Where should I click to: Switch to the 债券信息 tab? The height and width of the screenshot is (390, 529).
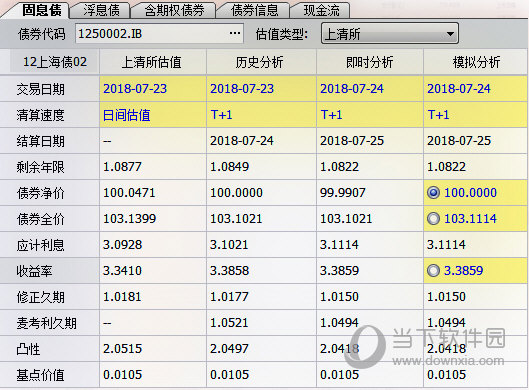(x=254, y=10)
